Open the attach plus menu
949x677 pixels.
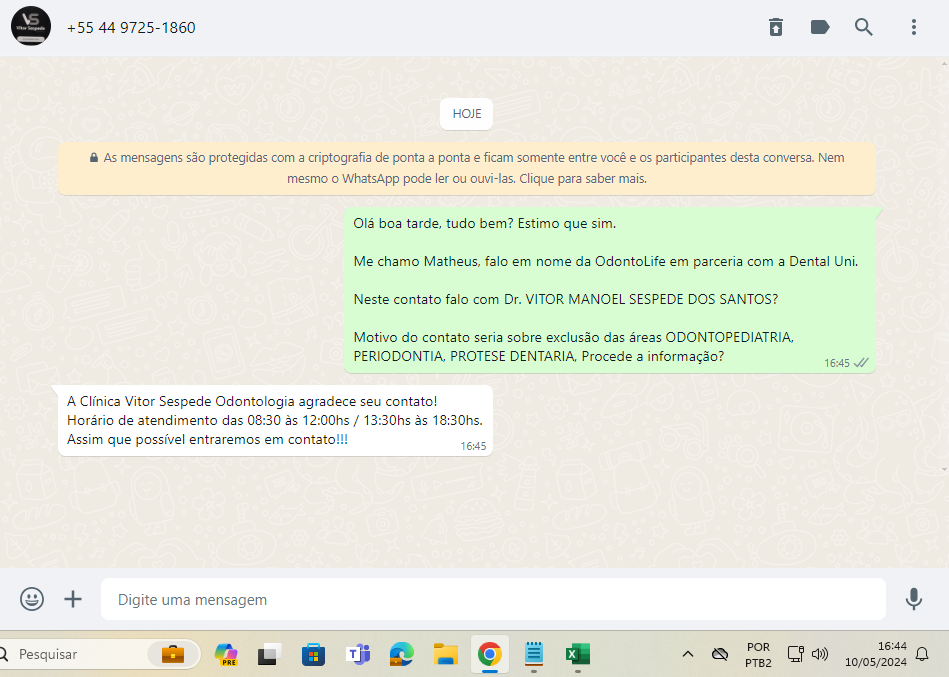tap(73, 599)
